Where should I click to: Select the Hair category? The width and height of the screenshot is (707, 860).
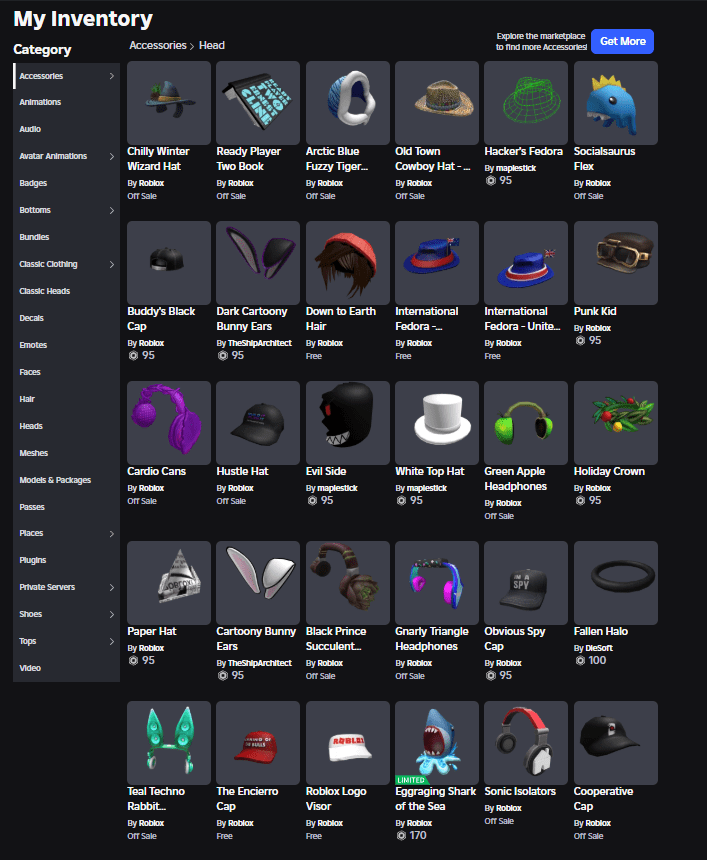point(66,399)
